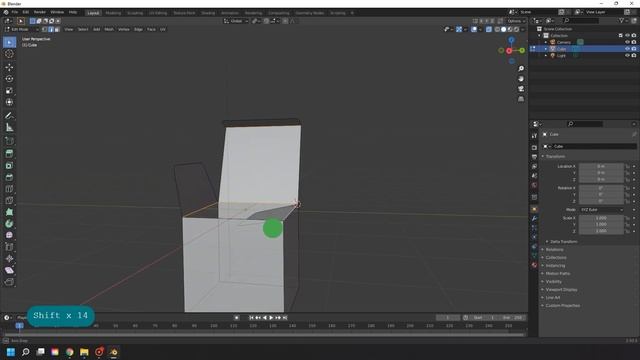Expand the Camera item in outliner

click(x=546, y=42)
